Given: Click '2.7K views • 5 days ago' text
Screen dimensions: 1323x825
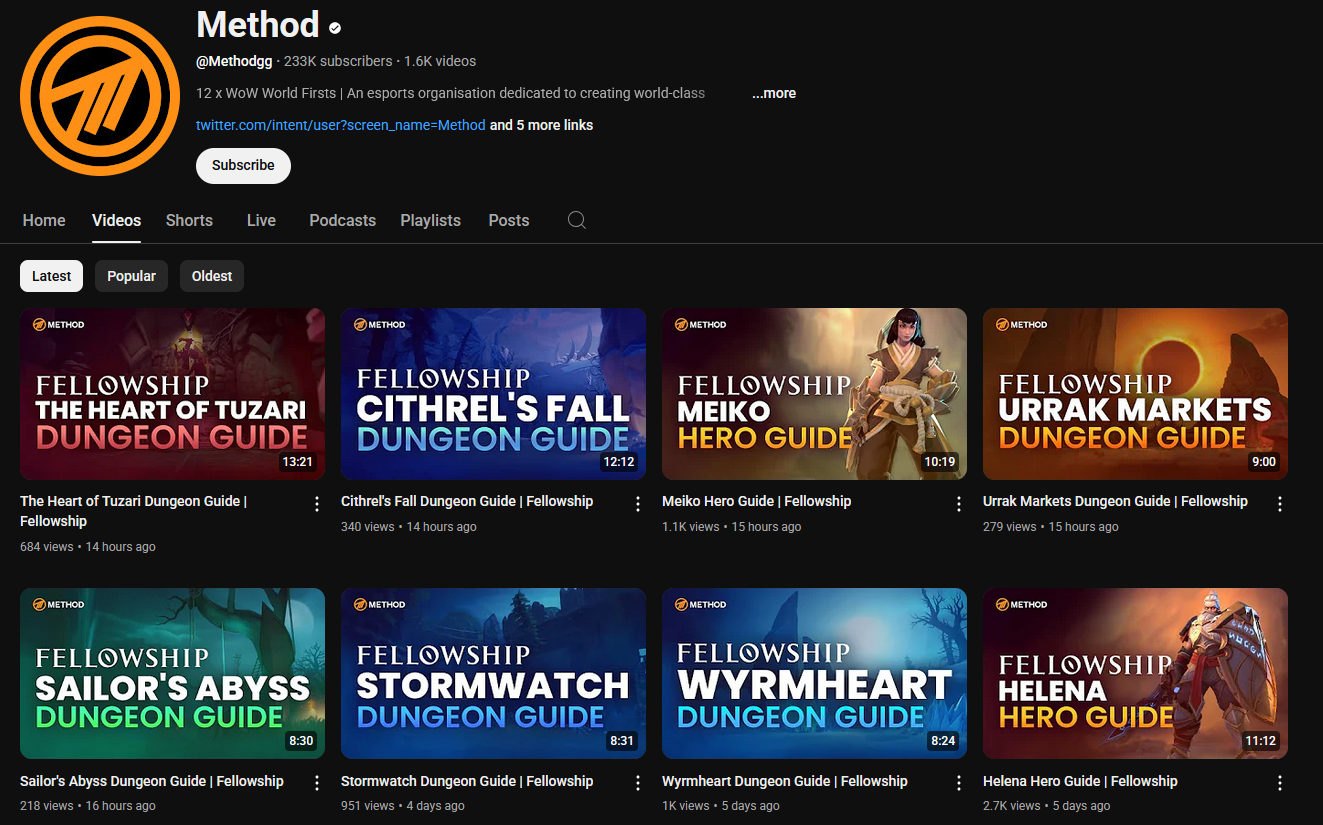Looking at the screenshot, I should [x=1047, y=806].
